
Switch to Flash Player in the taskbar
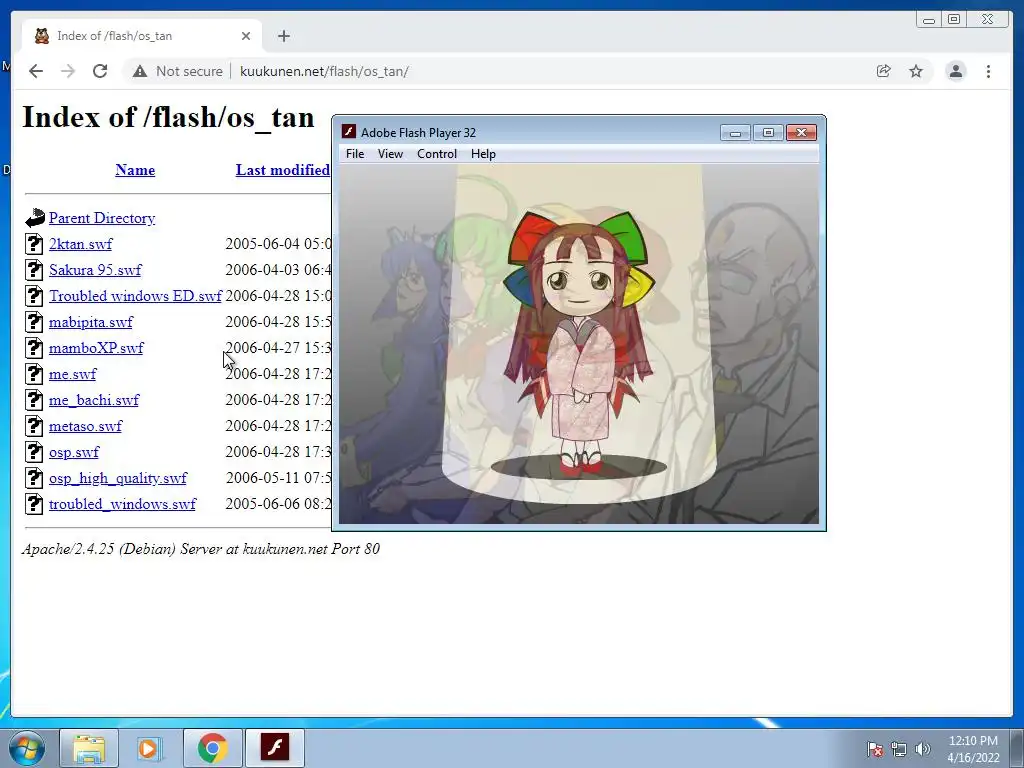pyautogui.click(x=275, y=748)
